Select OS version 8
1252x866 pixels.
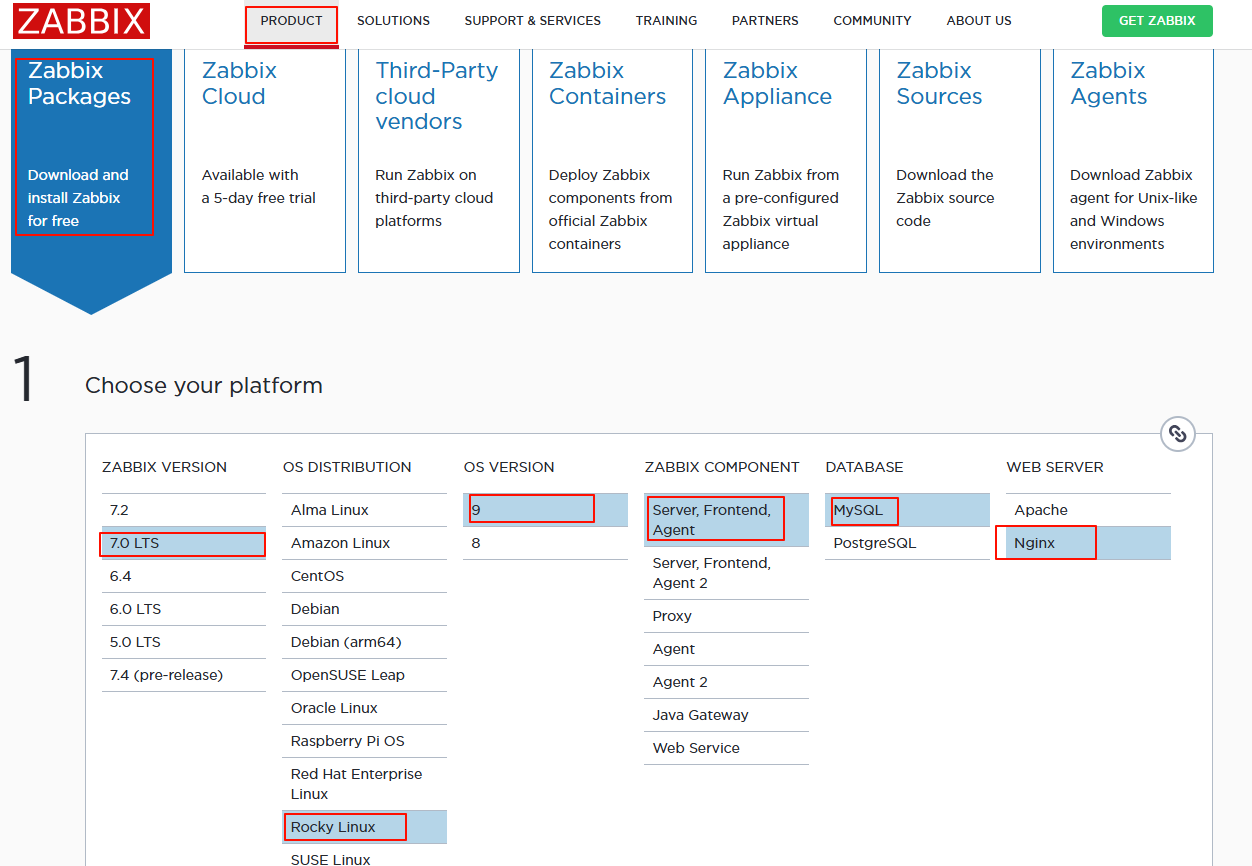(546, 543)
